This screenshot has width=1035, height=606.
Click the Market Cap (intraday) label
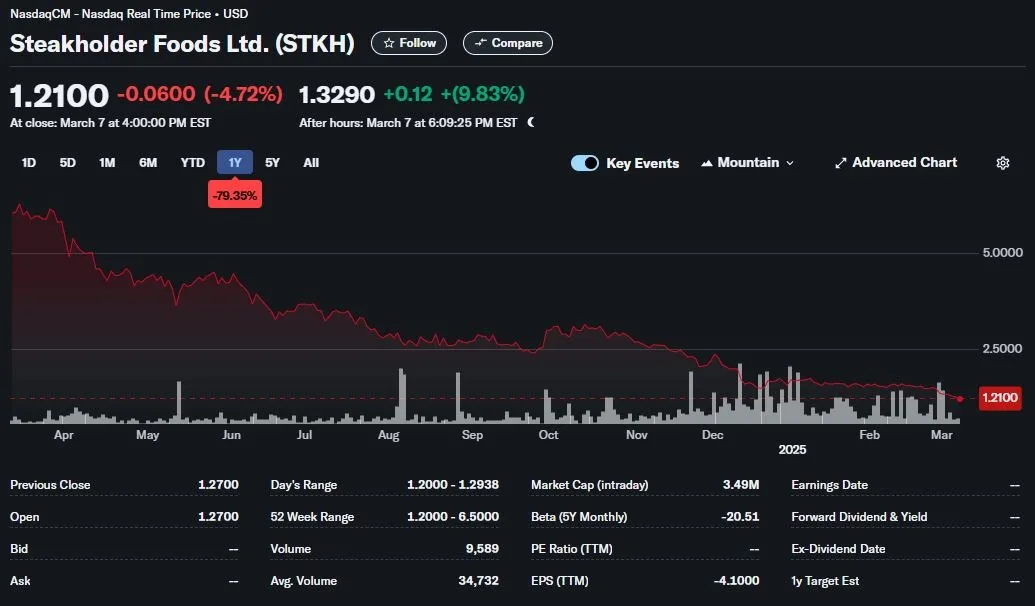click(589, 485)
